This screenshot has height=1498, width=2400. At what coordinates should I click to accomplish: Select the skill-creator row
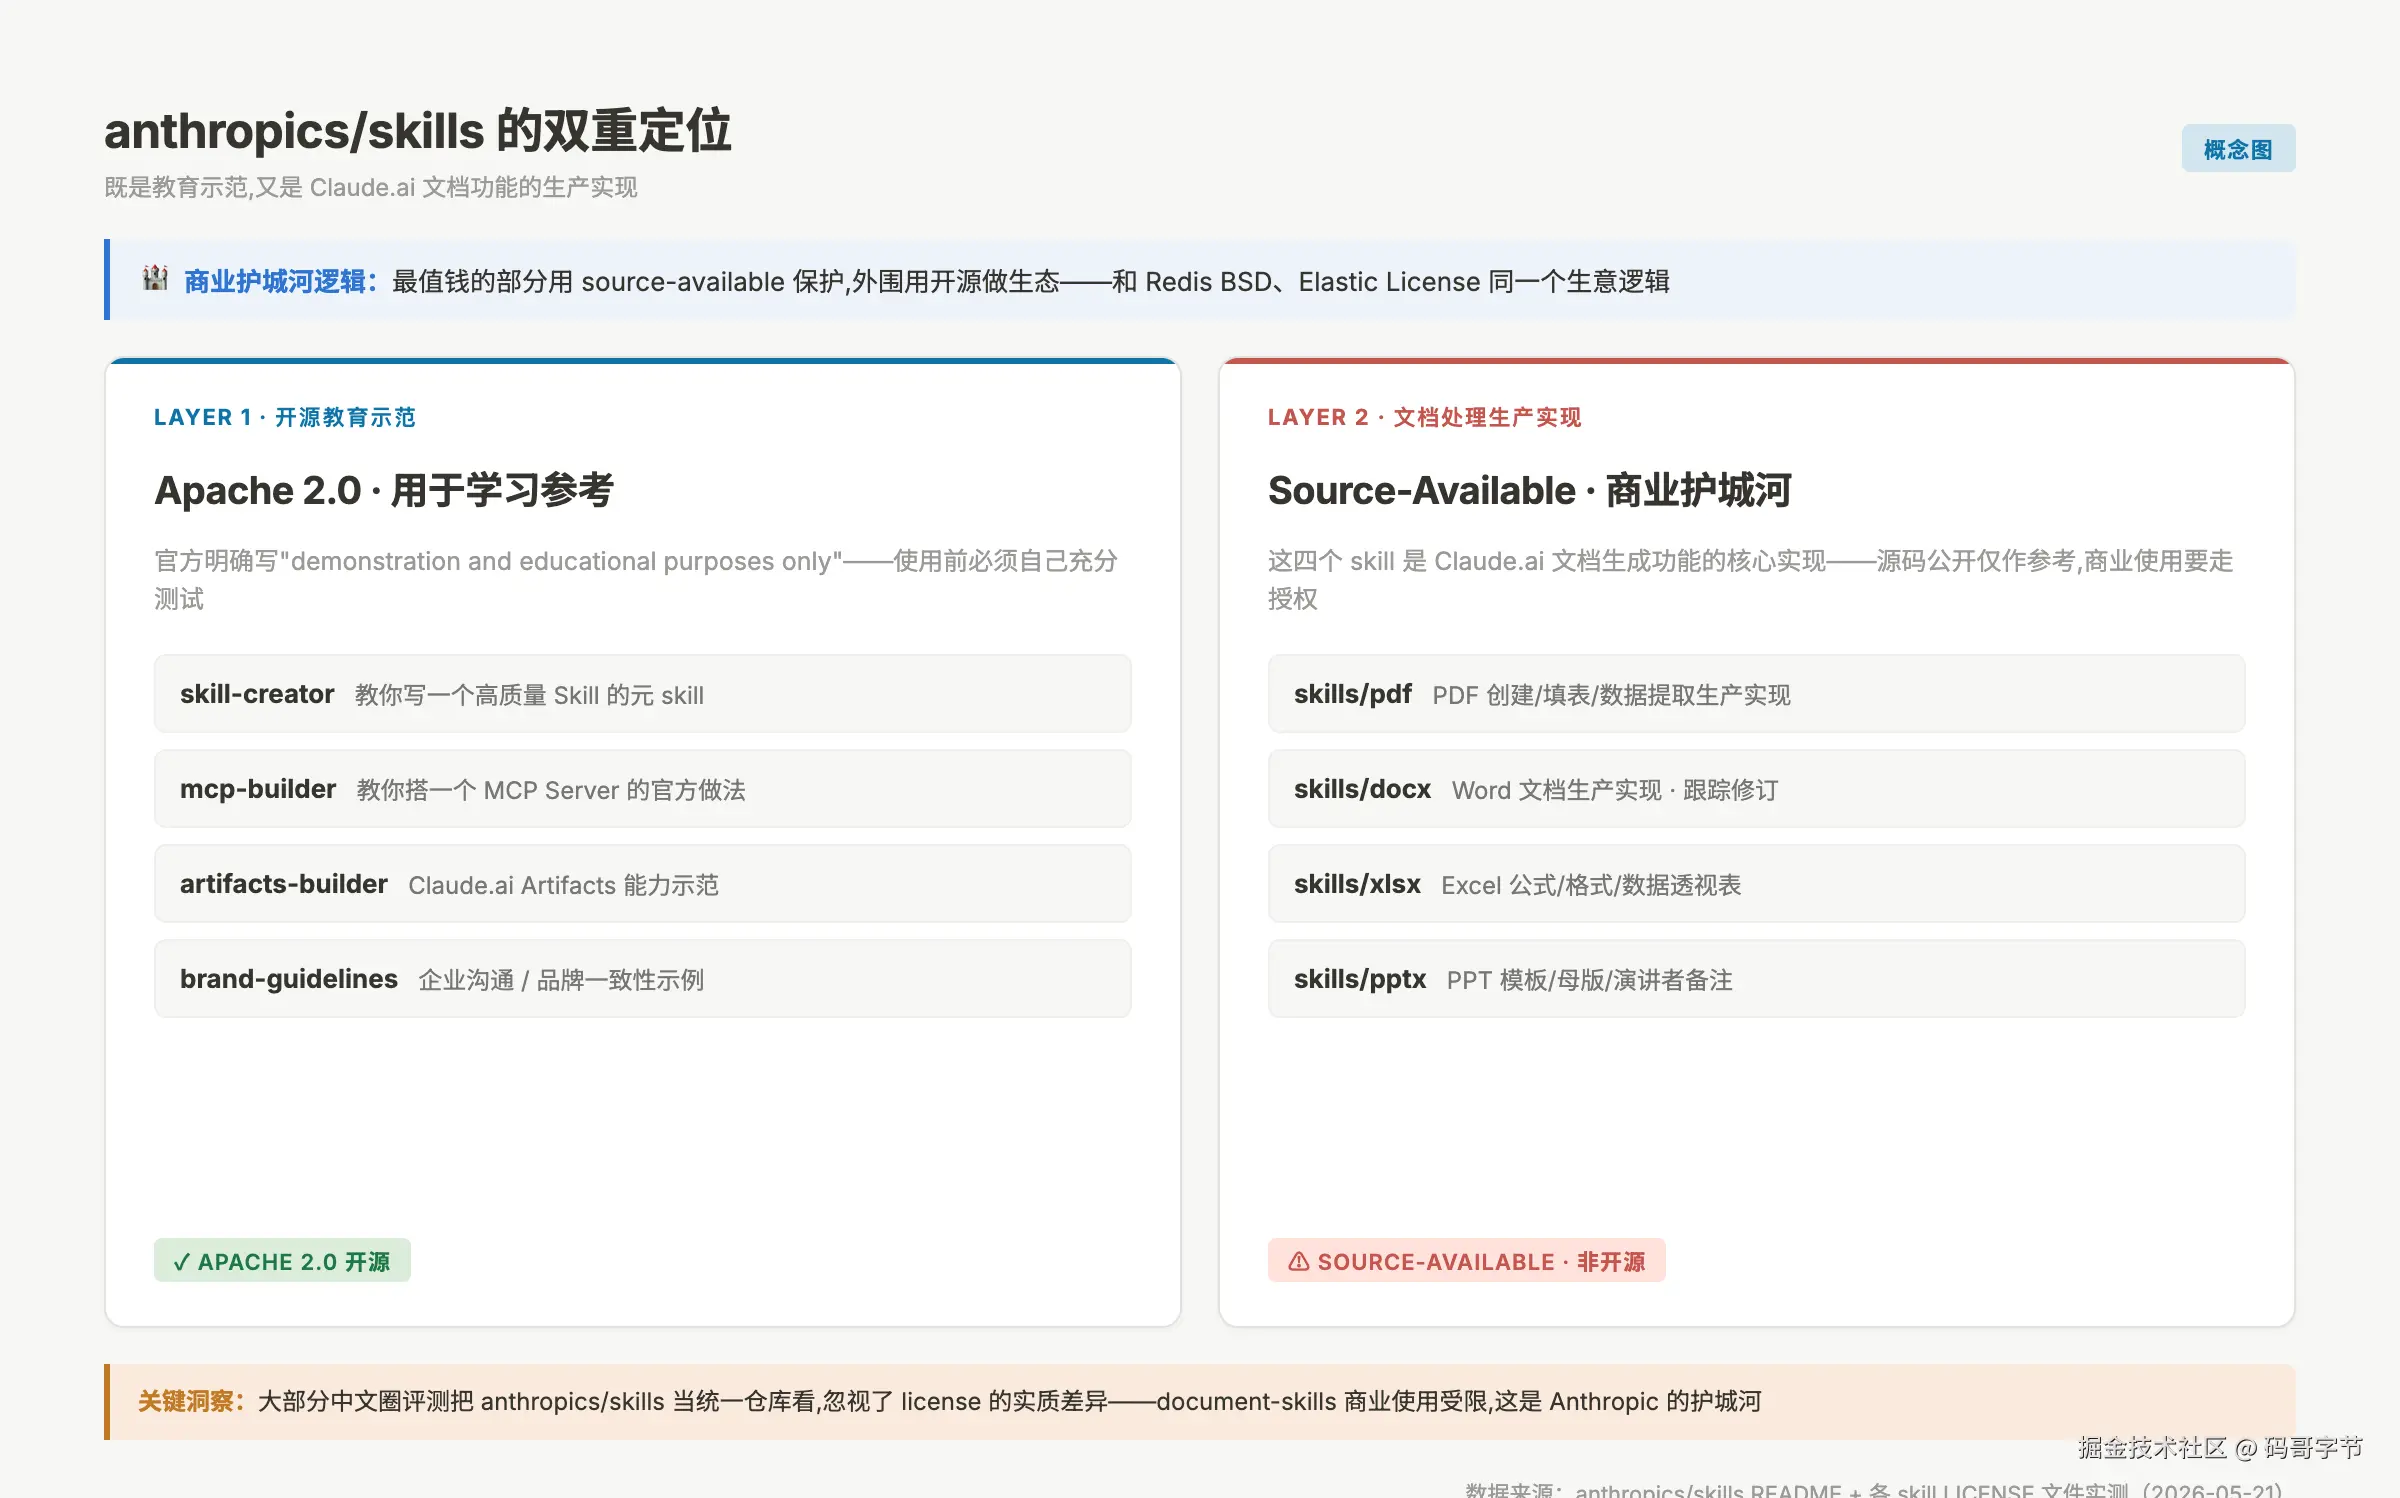(x=642, y=694)
